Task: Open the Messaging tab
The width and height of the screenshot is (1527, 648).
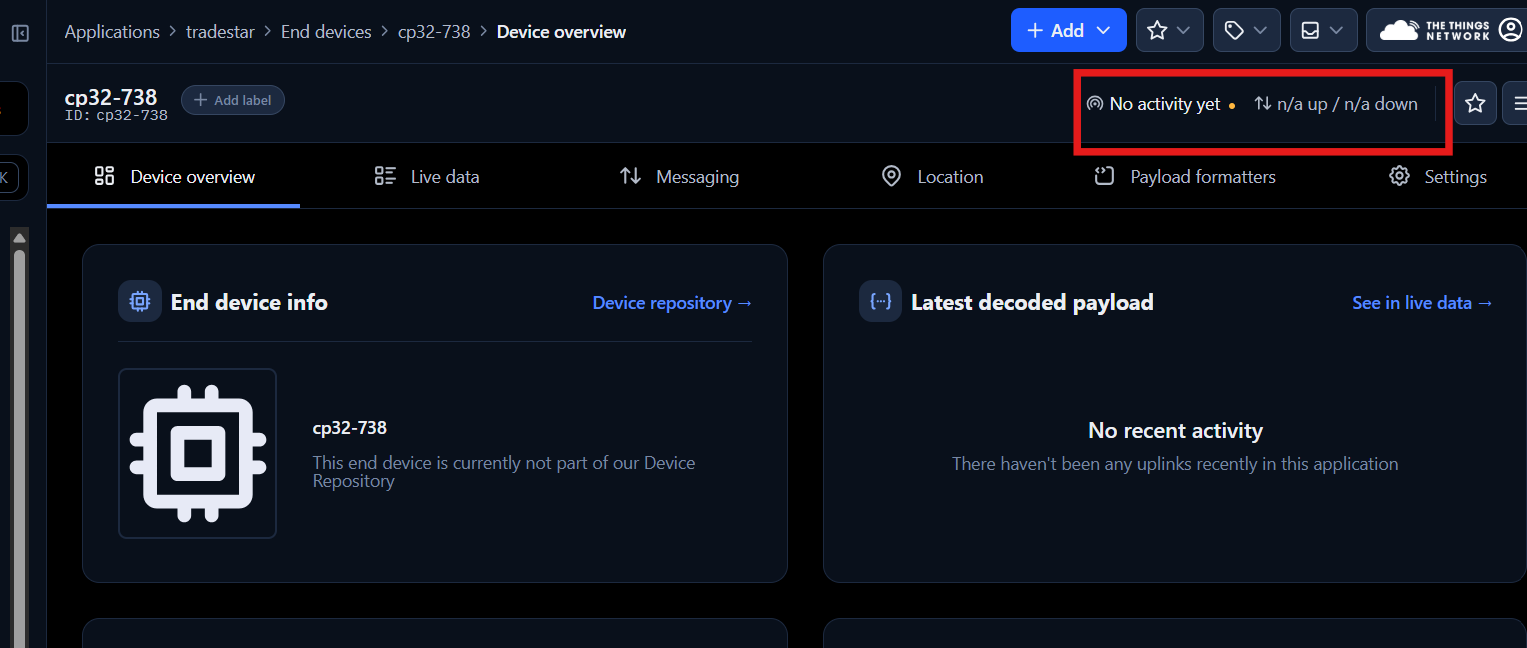Action: (679, 177)
